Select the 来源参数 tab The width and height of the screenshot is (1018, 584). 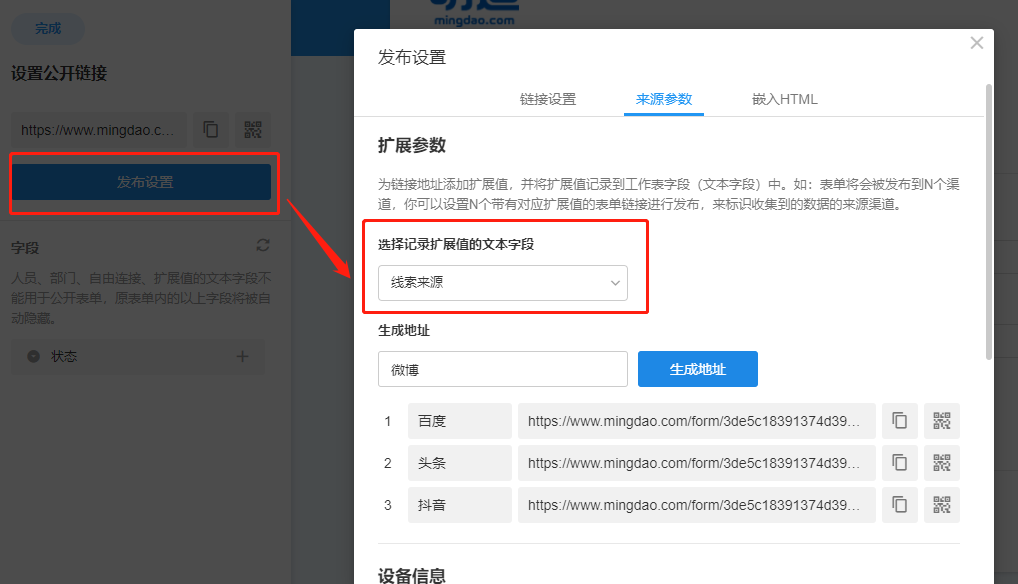point(664,99)
